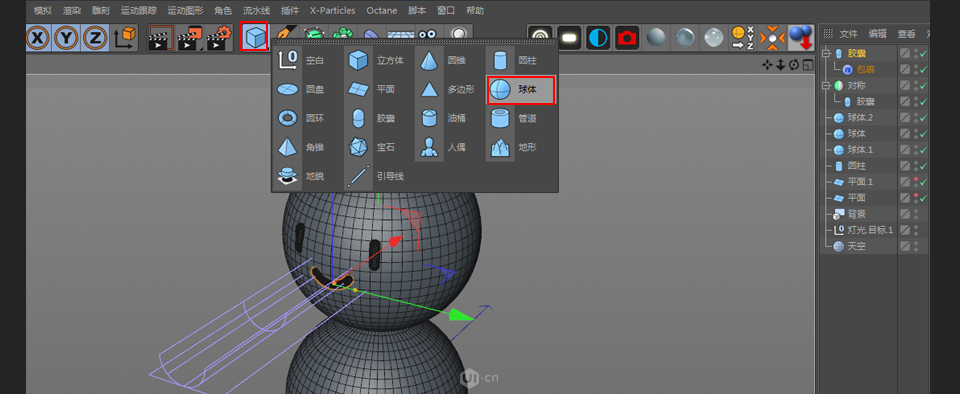Click Octane area light icon
This screenshot has height=394, width=960.
569,38
